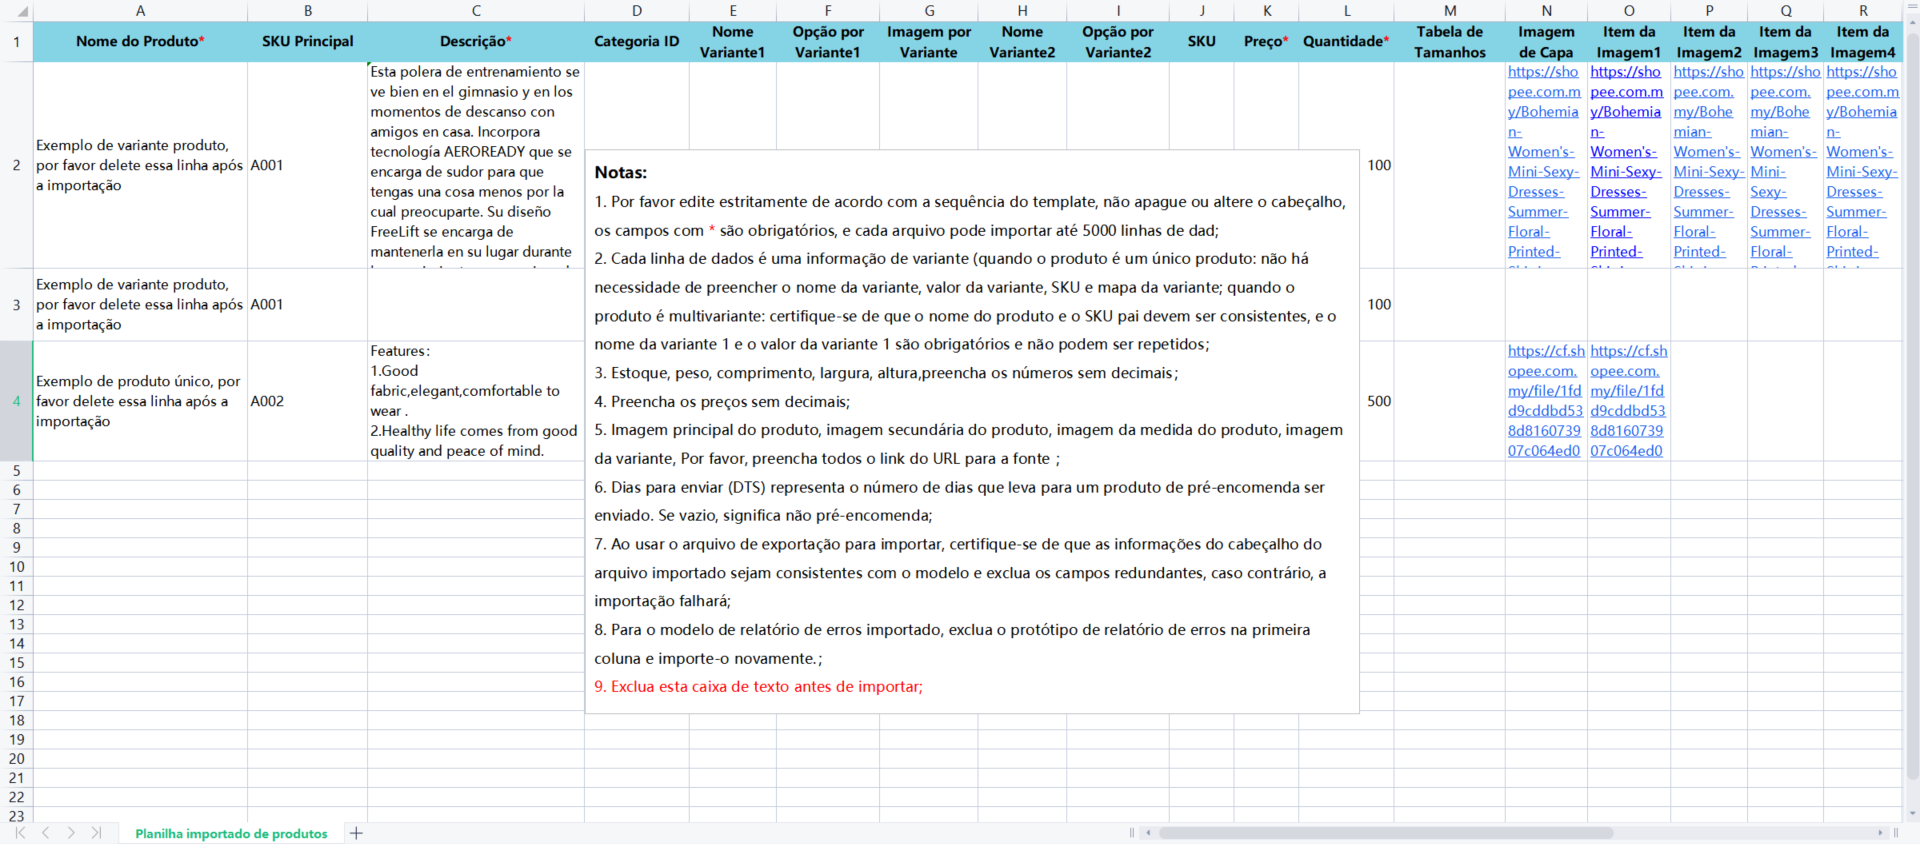
Task: Click the Nome do Produto* header cell
Action: tap(140, 42)
